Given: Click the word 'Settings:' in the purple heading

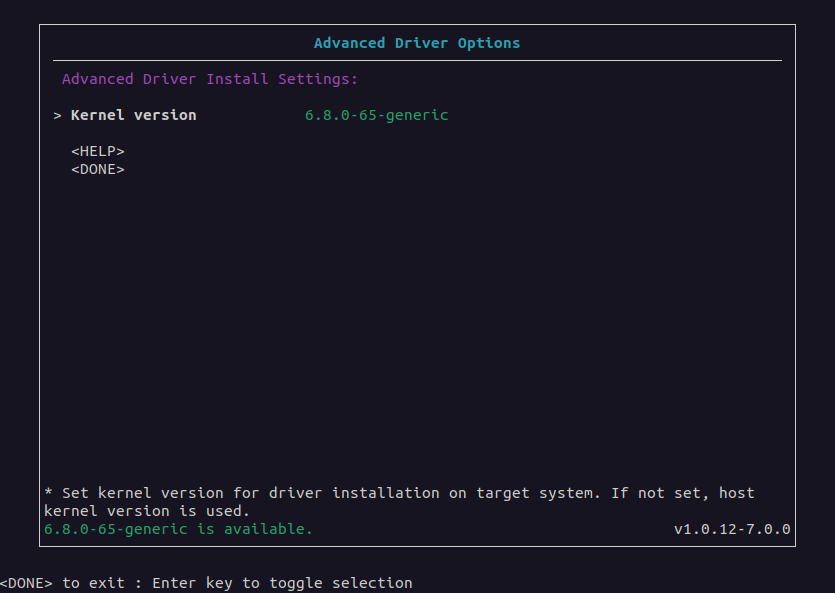Looking at the screenshot, I should point(318,79).
